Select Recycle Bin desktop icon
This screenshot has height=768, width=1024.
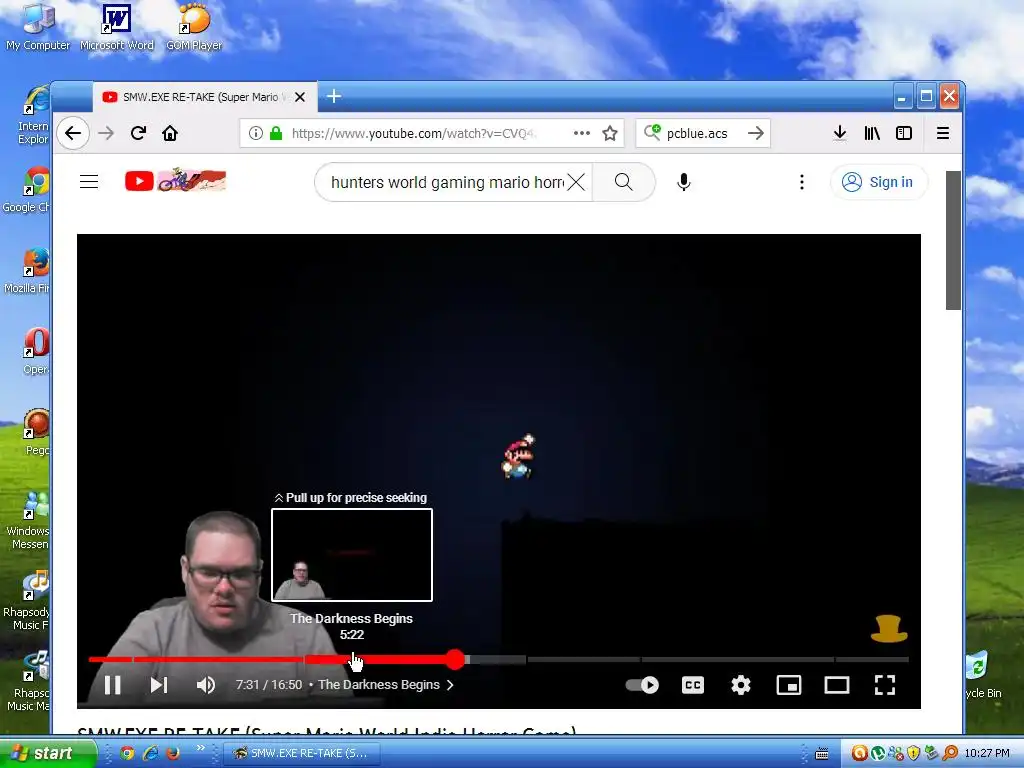coord(984,674)
